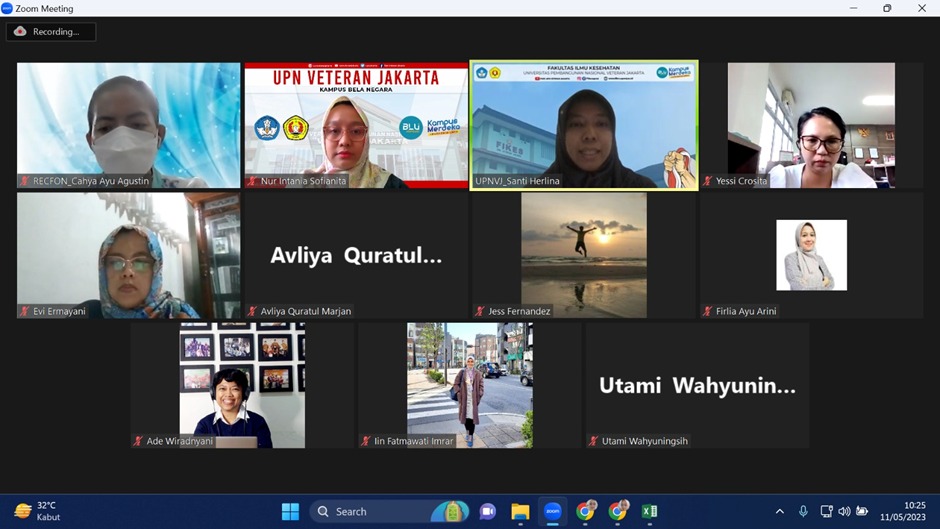Select UPNVJ_Santi Herlina's video tile
Screen dimensions: 940x529
(584, 125)
